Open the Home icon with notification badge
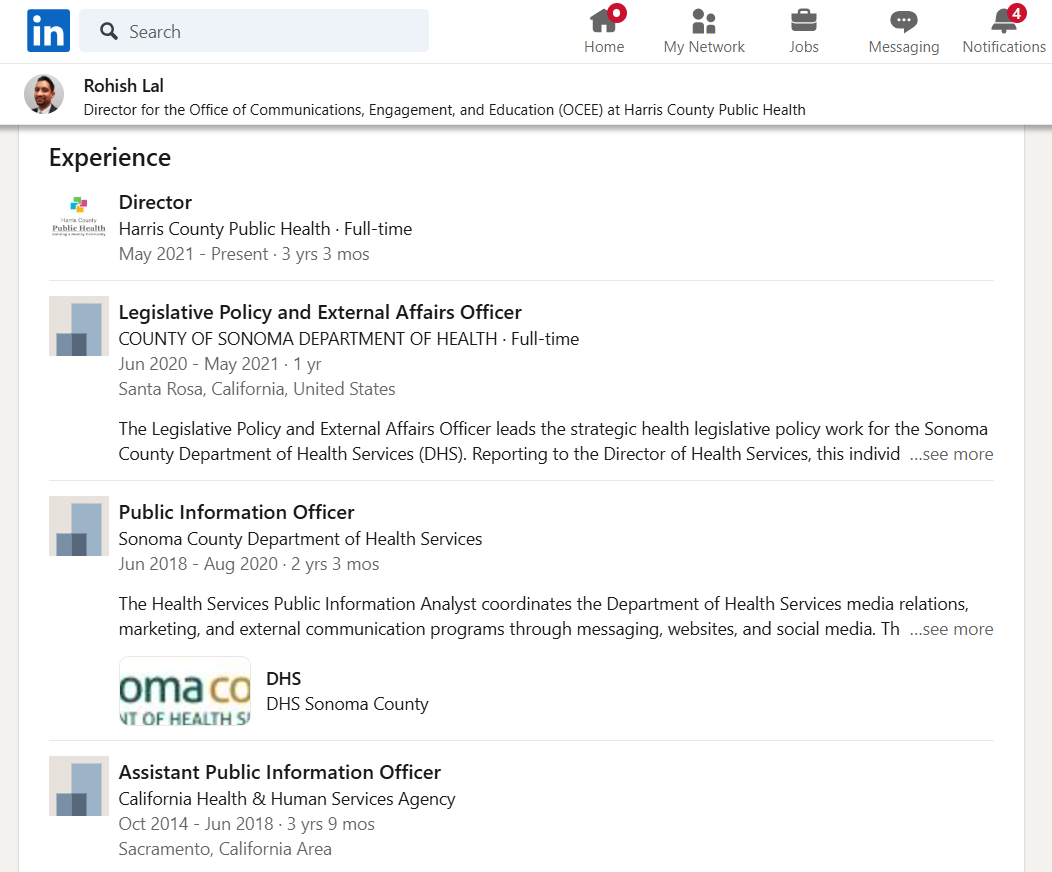1052x872 pixels. tap(607, 19)
